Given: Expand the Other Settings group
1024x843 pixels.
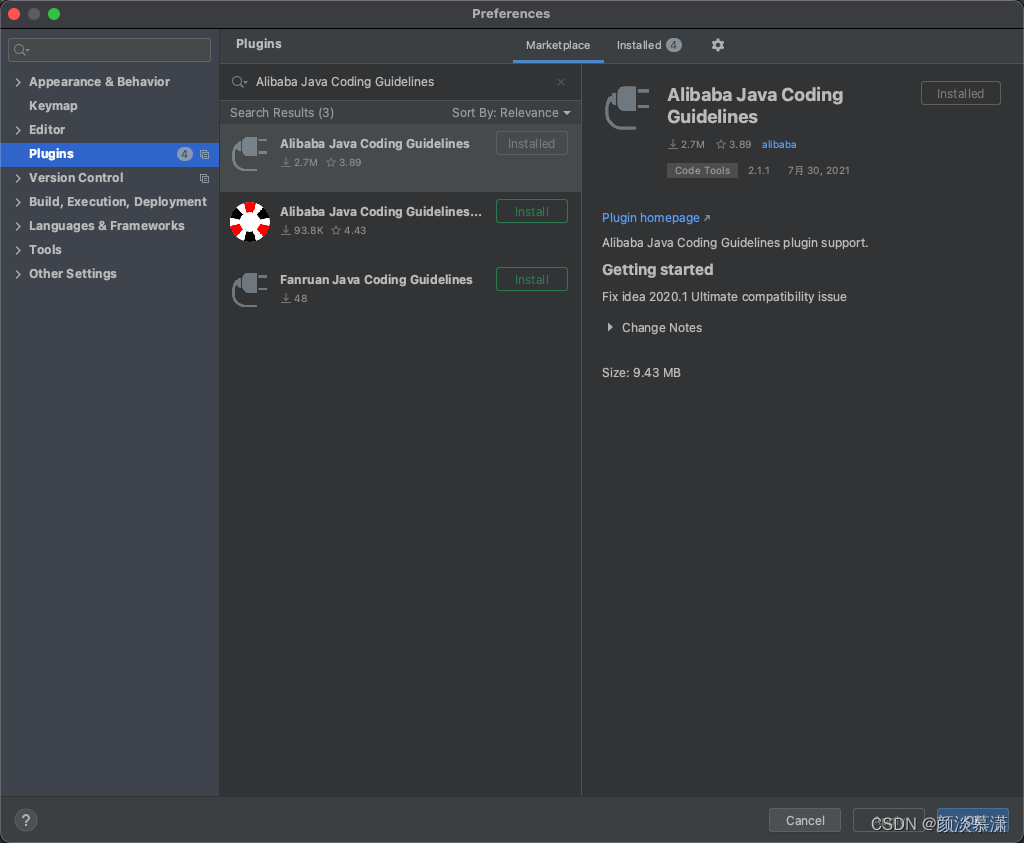Looking at the screenshot, I should pyautogui.click(x=18, y=274).
